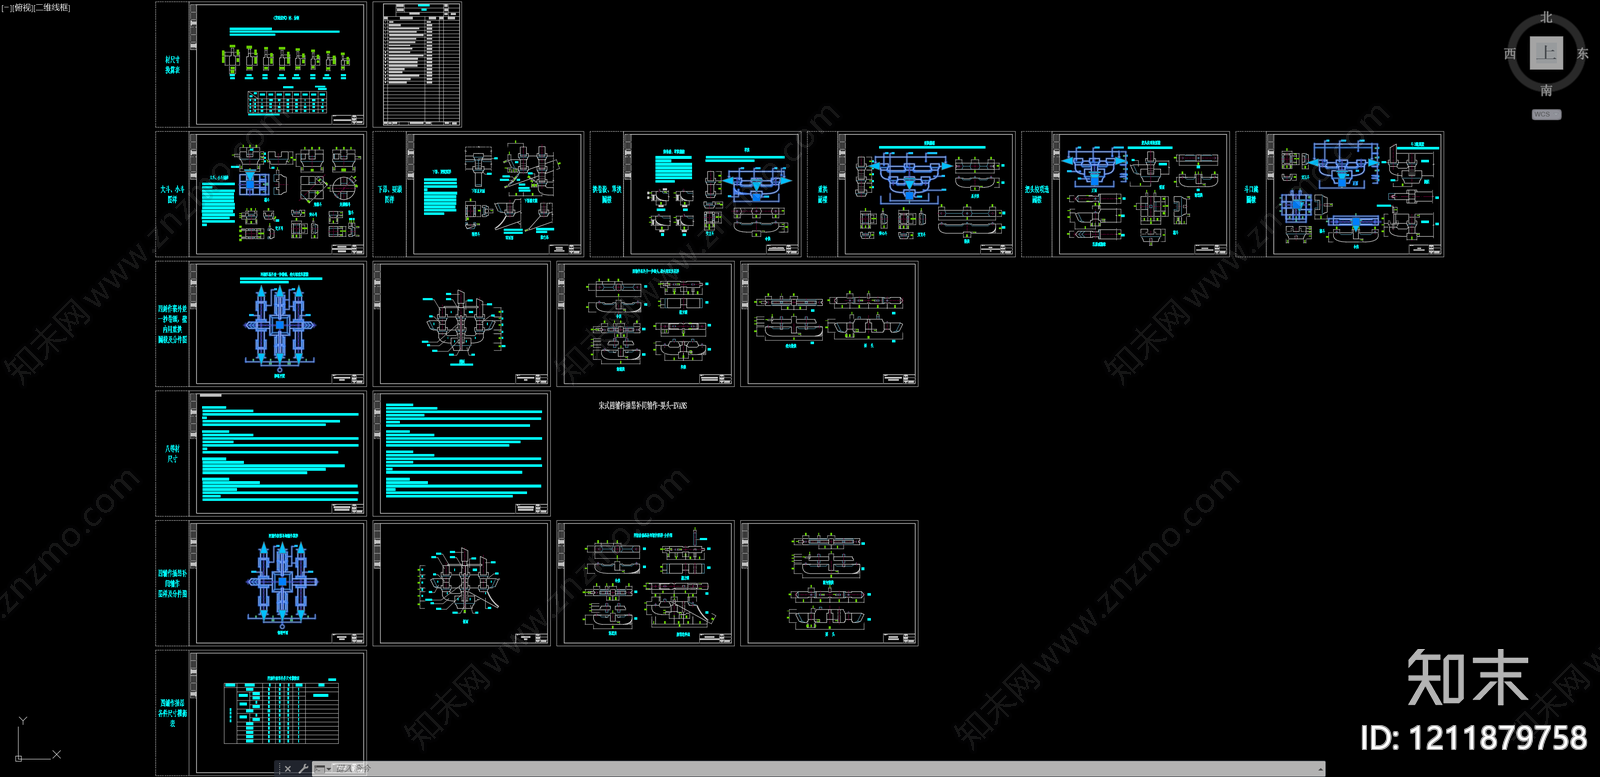Click the command line input field

click(800, 769)
